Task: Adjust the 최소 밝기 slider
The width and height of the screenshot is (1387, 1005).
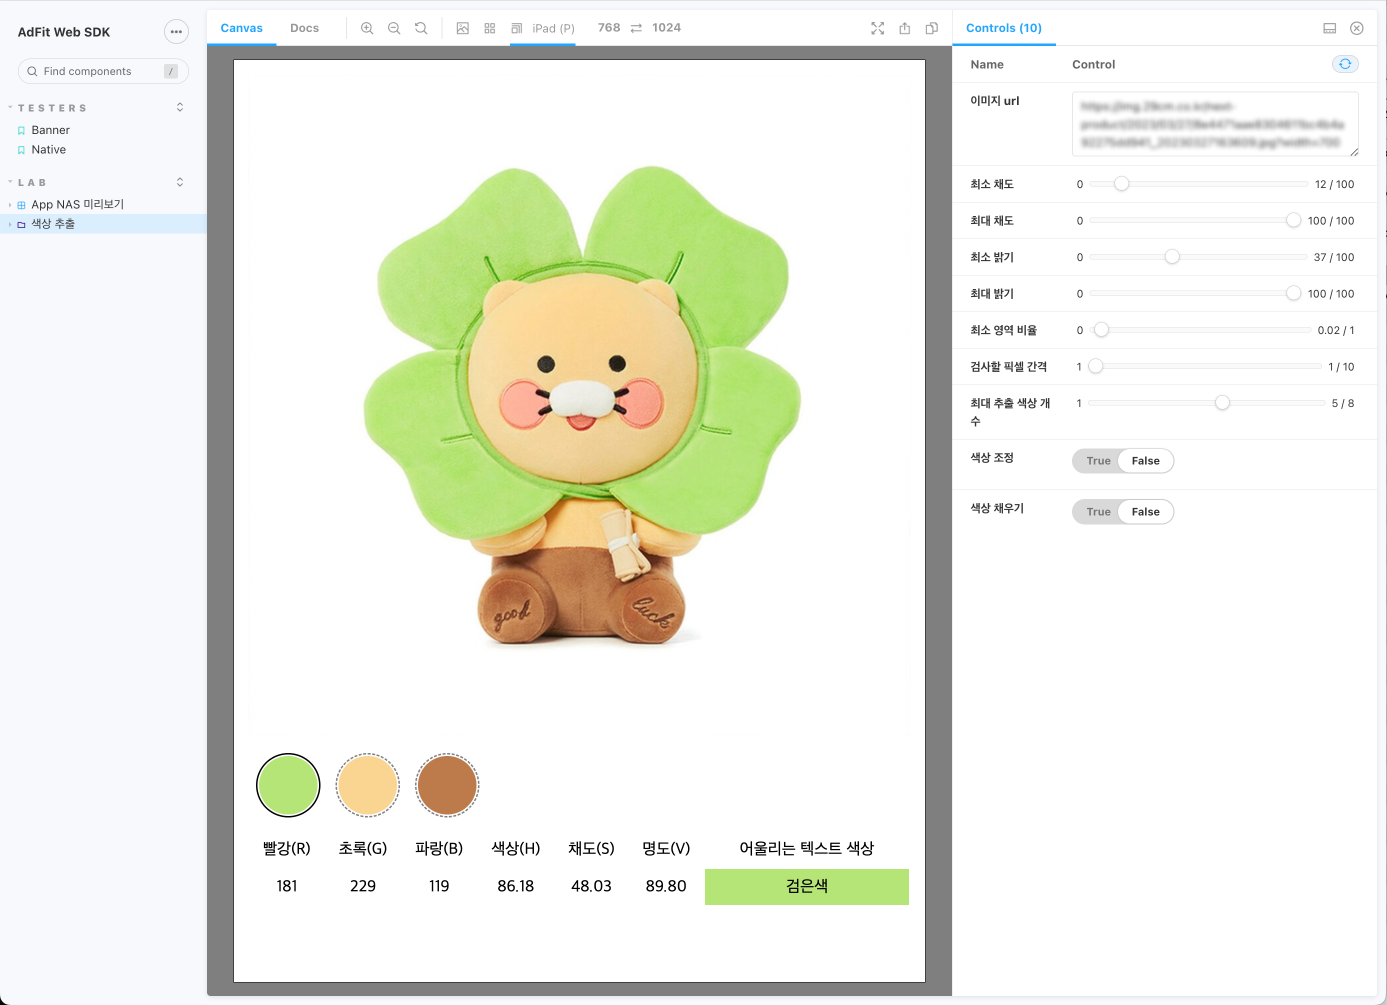Action: [x=1198, y=257]
